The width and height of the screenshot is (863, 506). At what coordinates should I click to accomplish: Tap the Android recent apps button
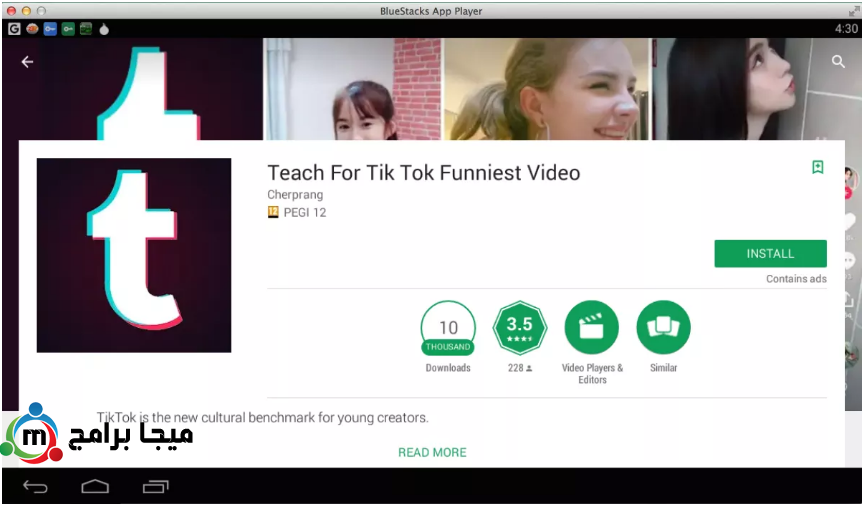click(x=155, y=487)
